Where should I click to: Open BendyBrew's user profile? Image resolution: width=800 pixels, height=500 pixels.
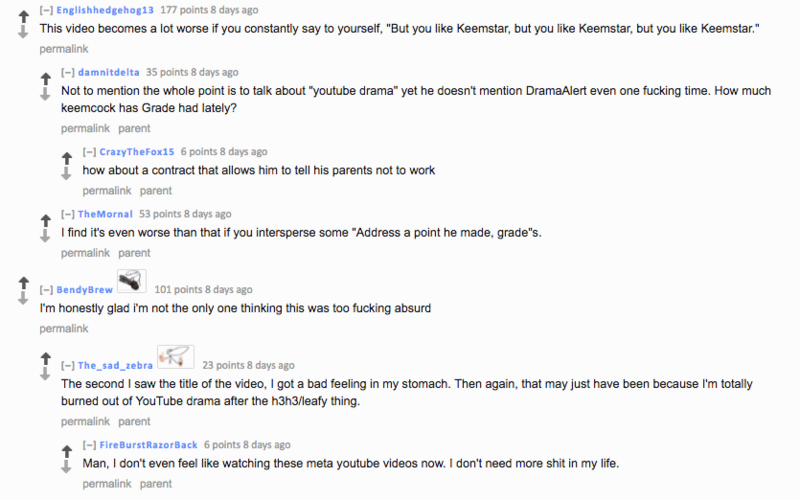84,290
